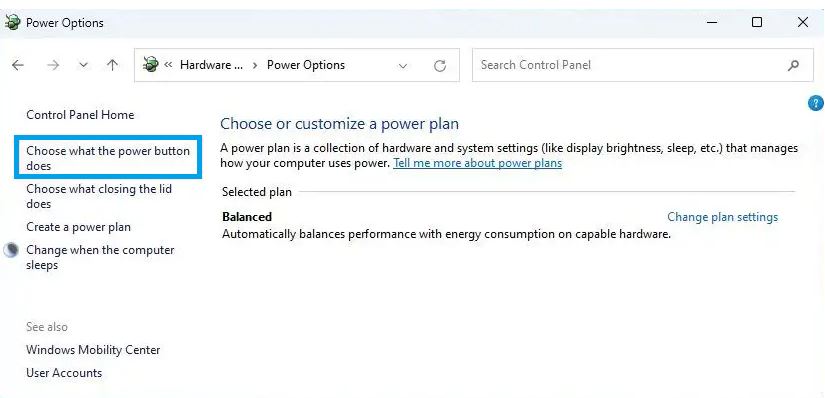The width and height of the screenshot is (825, 398).
Task: Open Choose what closing the lid does
Action: pos(99,196)
